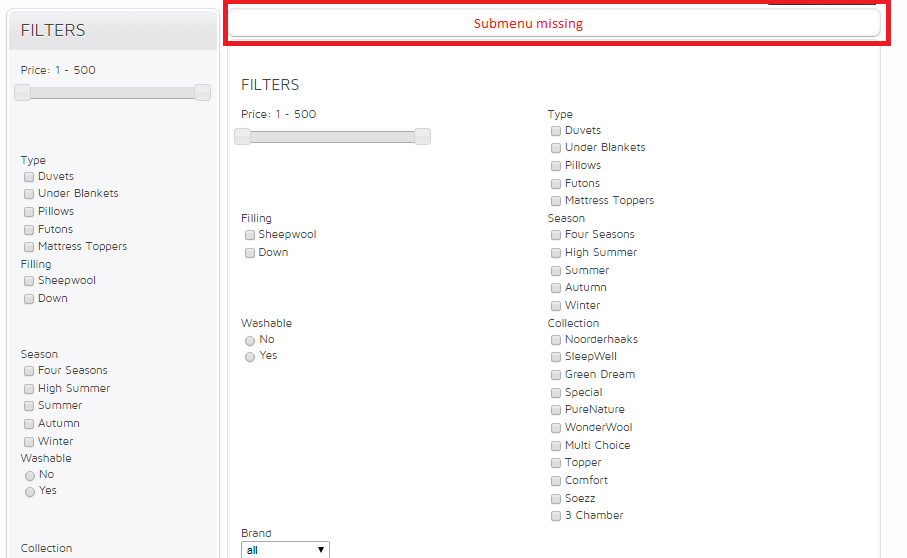Check the 3 Chamber collection

point(556,516)
